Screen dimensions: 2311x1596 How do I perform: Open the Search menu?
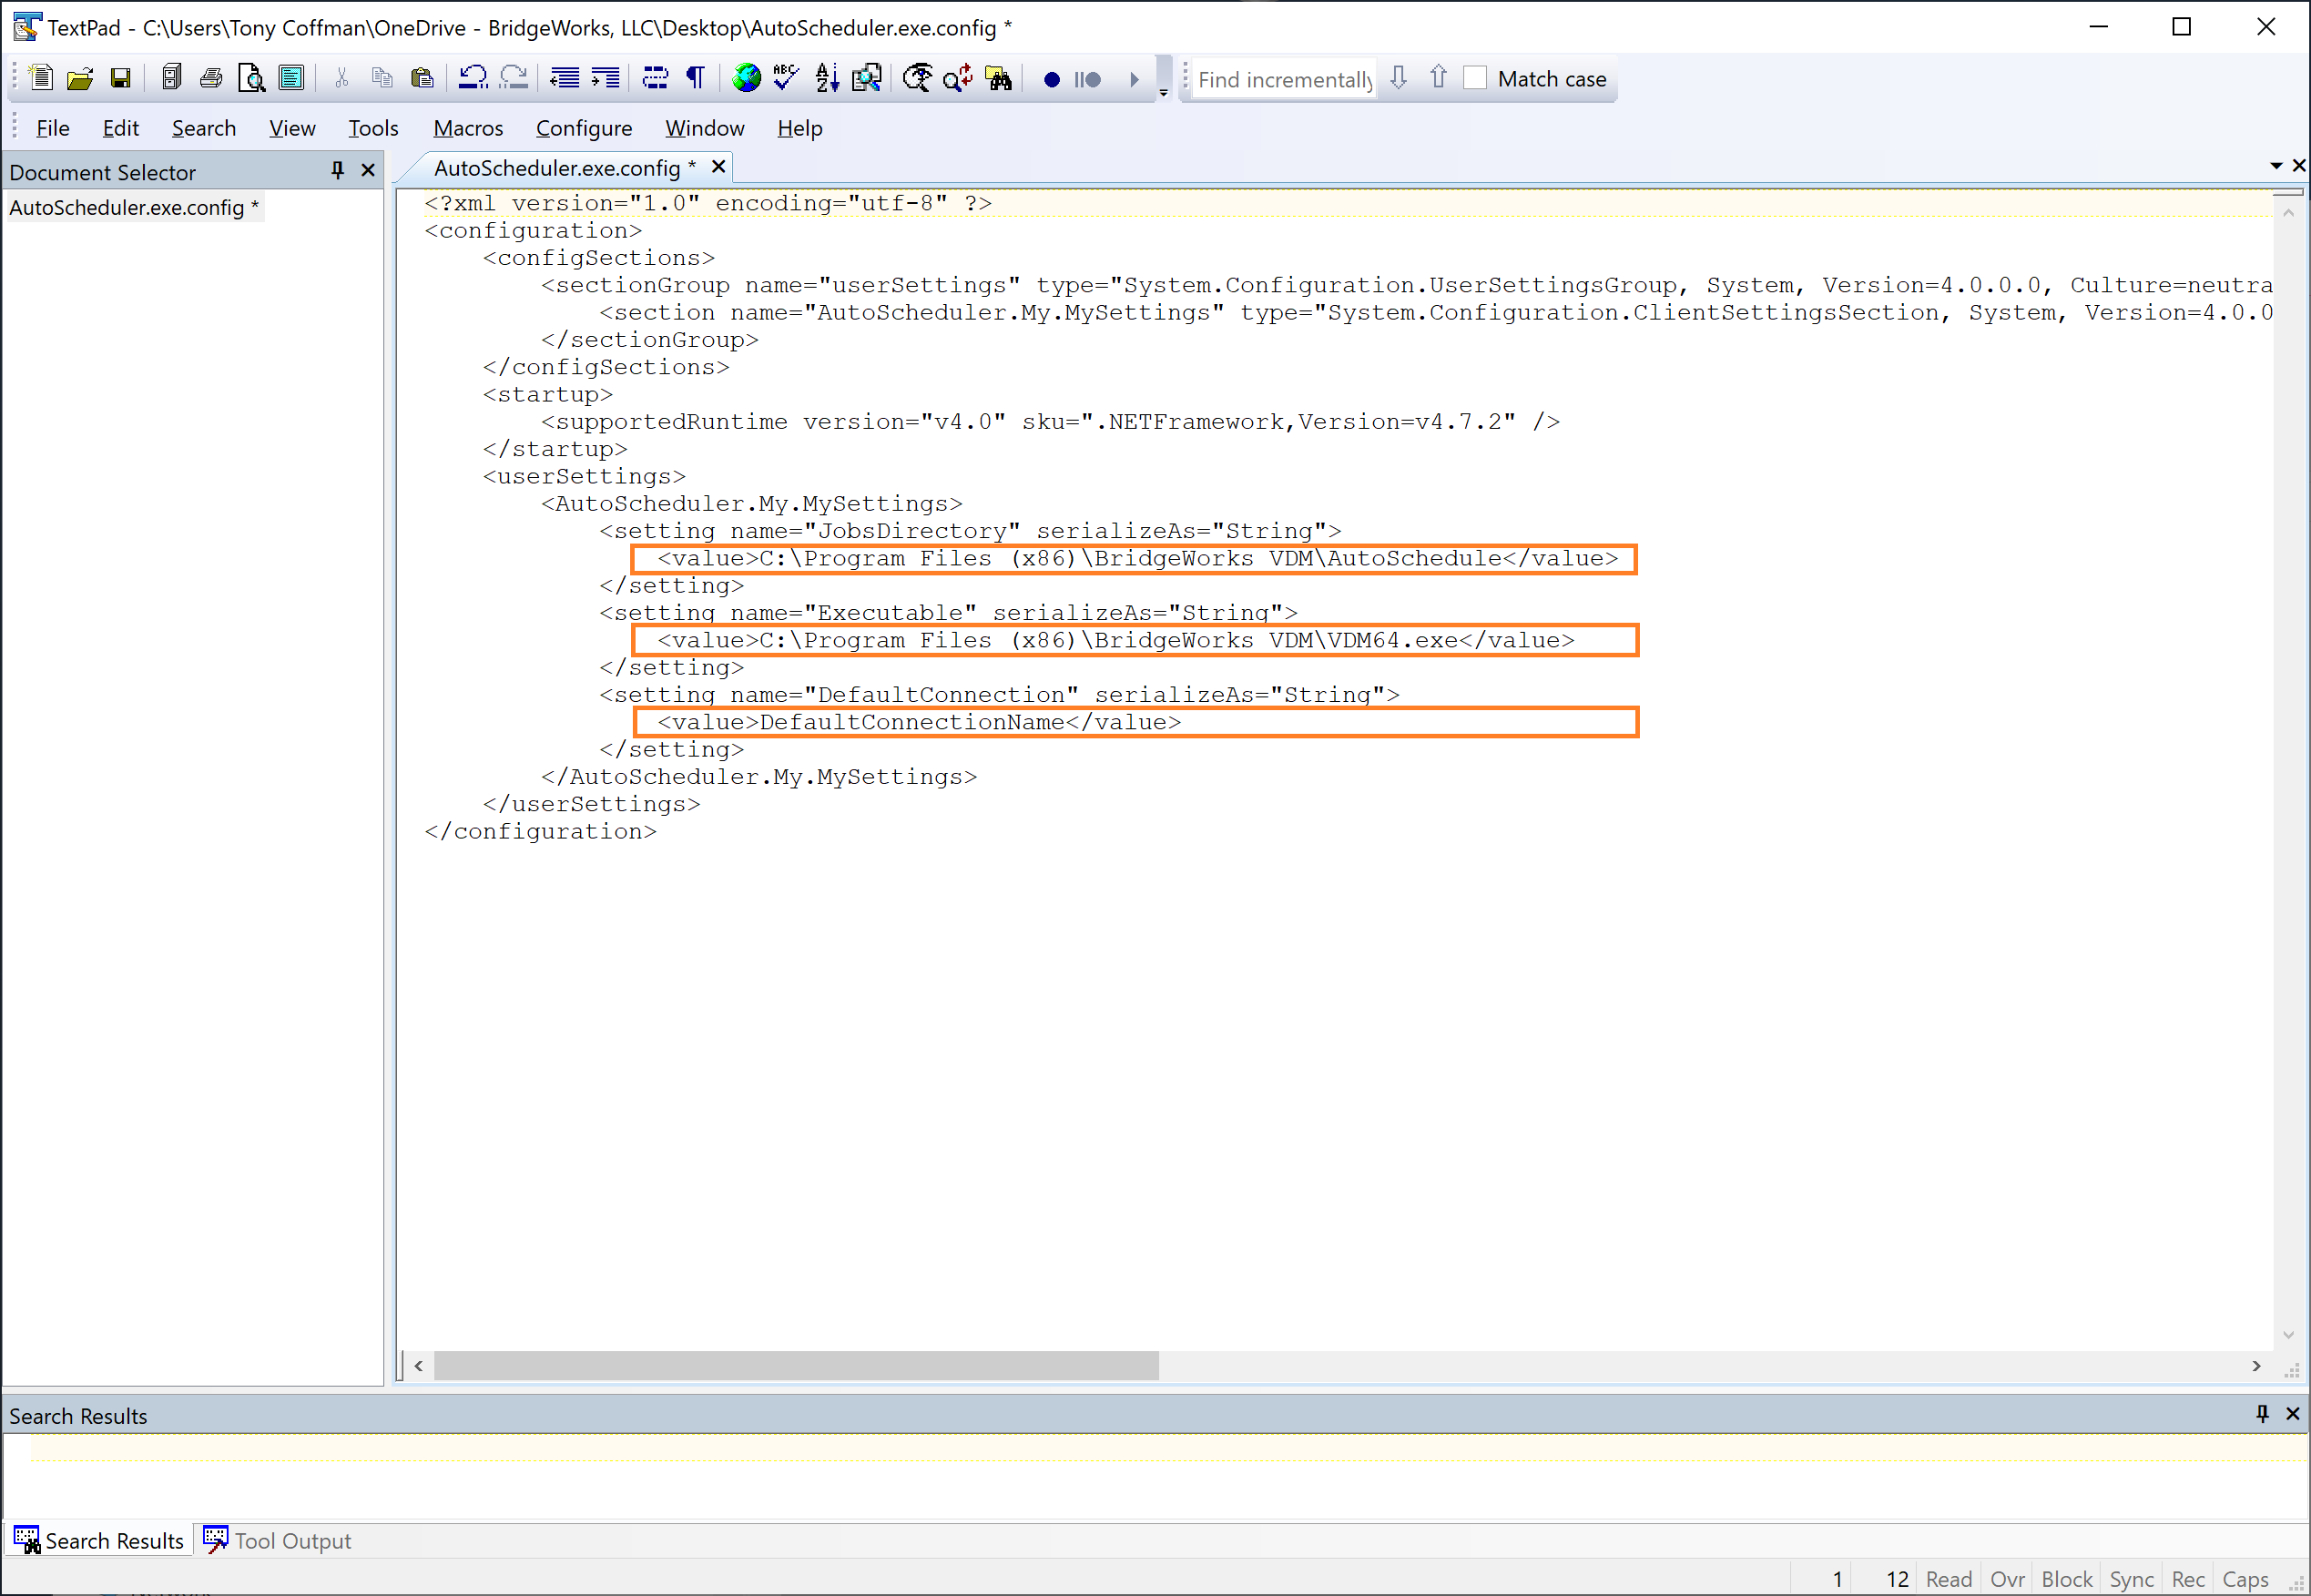203,128
